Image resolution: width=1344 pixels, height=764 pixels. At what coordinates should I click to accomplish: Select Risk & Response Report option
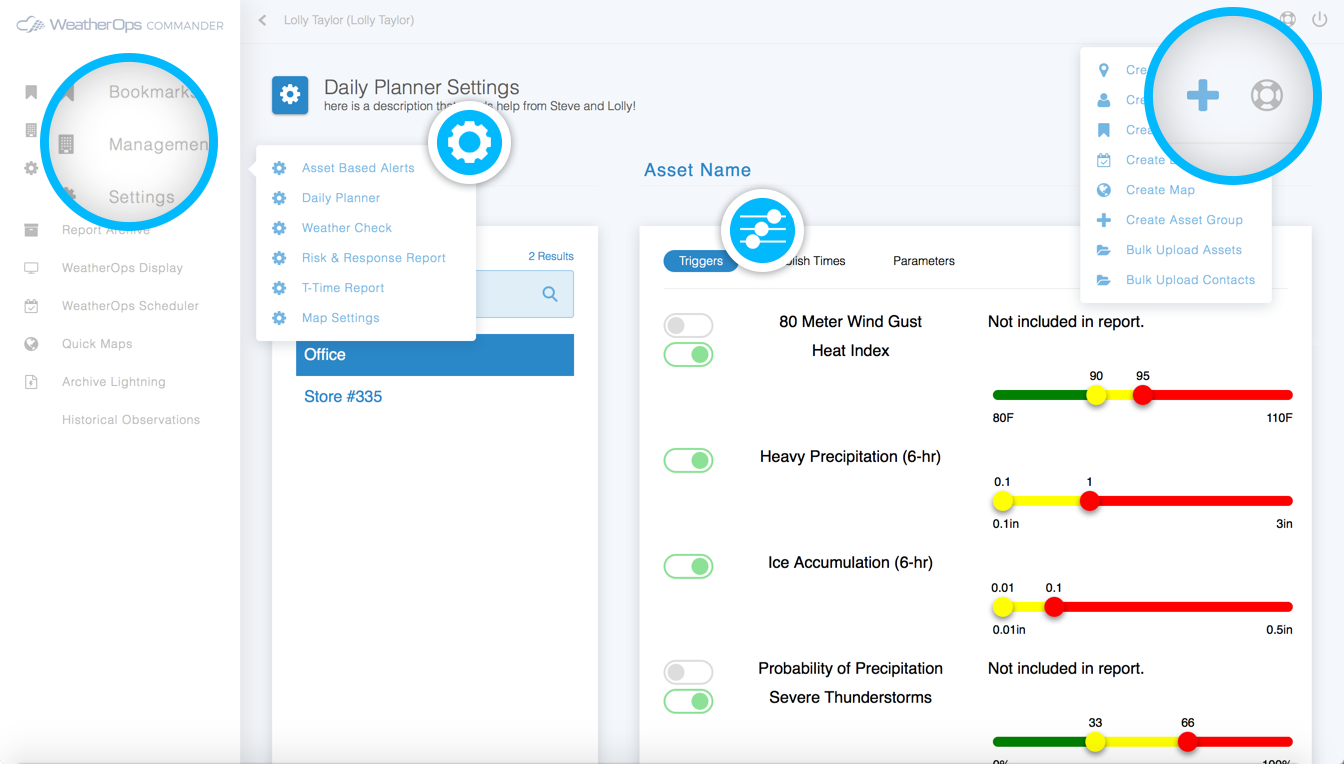click(374, 258)
